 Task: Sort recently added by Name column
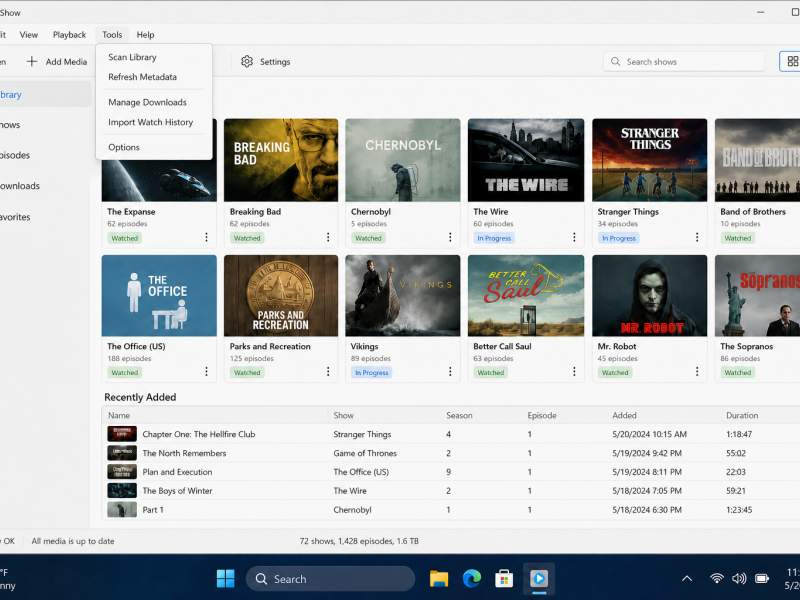coord(119,415)
